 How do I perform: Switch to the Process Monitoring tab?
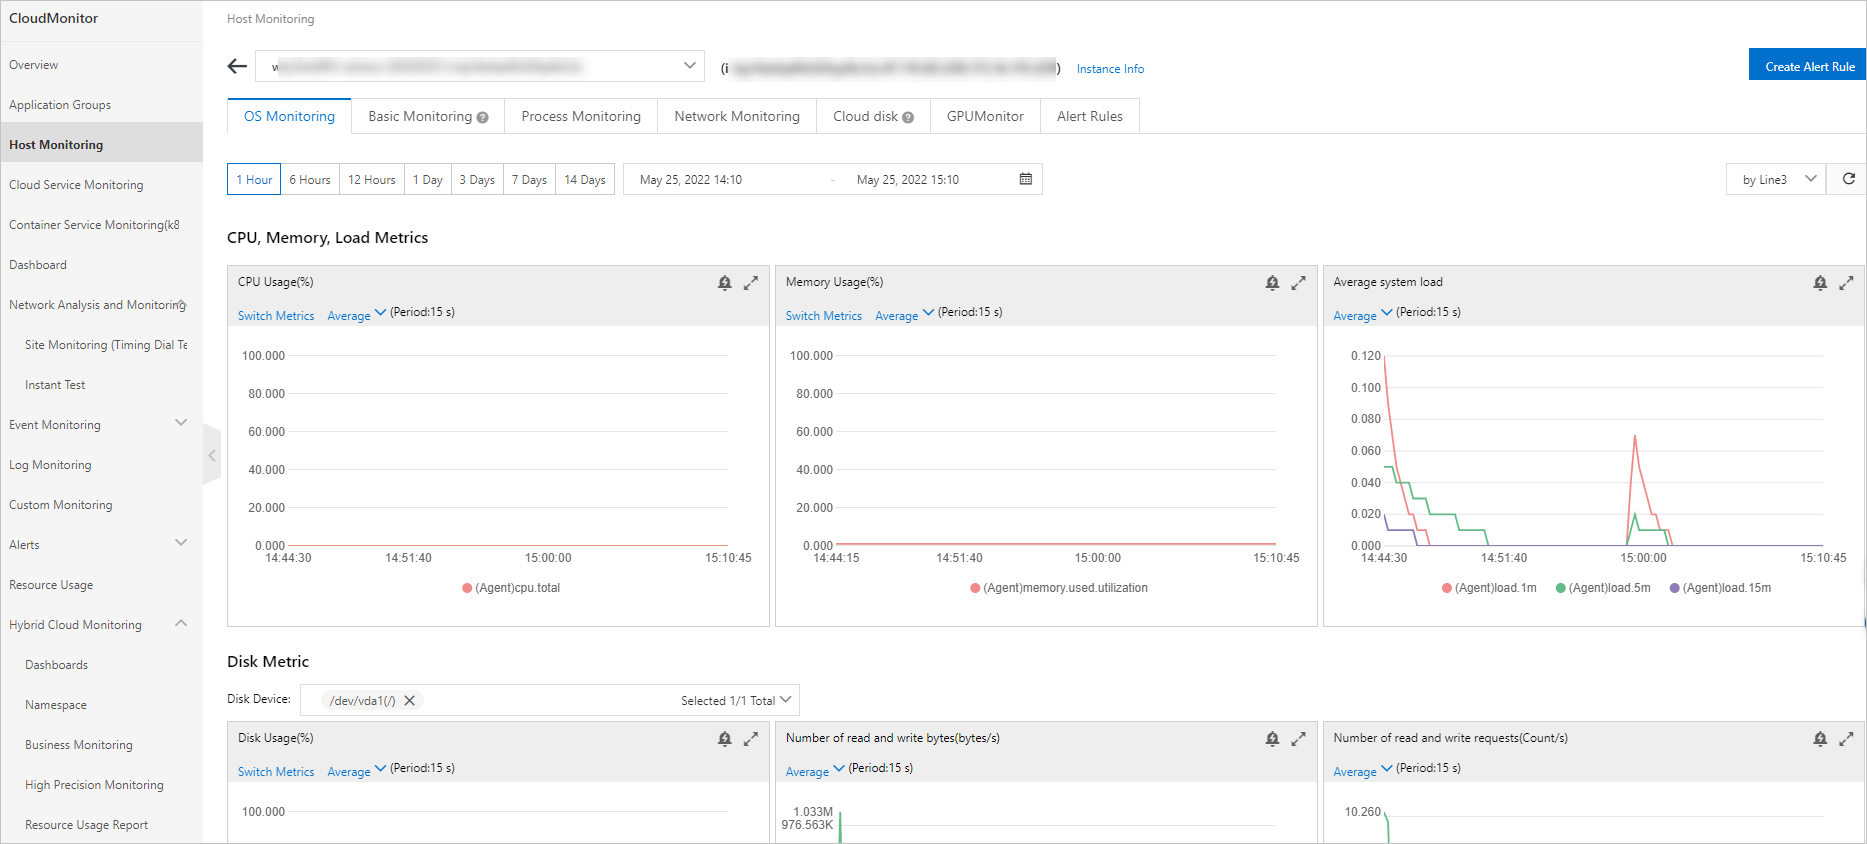[581, 116]
